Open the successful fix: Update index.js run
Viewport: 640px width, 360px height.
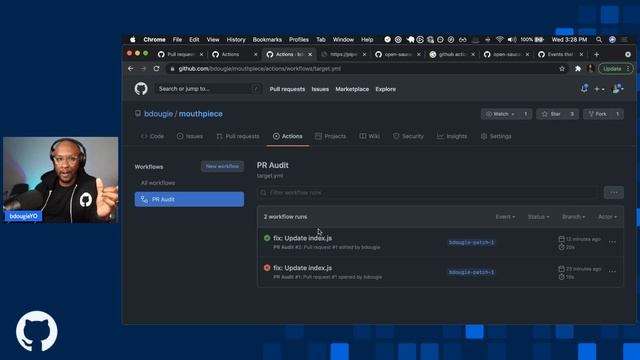[302, 238]
